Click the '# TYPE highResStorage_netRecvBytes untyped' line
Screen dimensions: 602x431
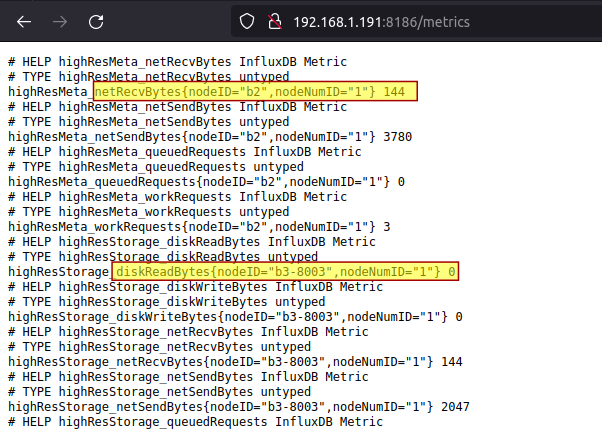pos(160,347)
